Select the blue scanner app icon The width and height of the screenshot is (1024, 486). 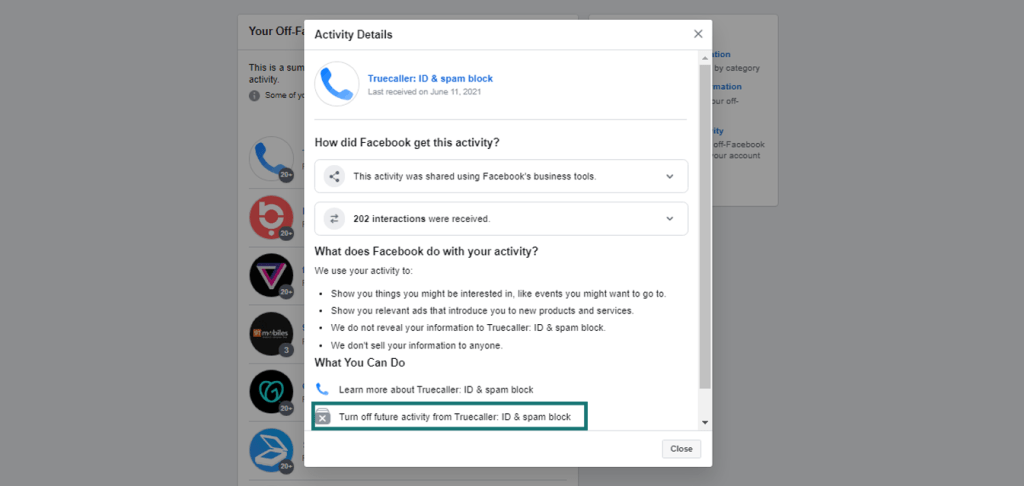tap(272, 451)
